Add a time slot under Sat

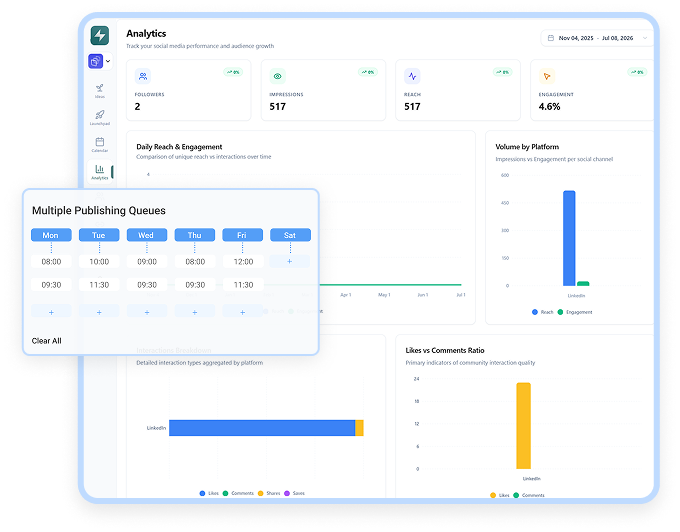(290, 261)
